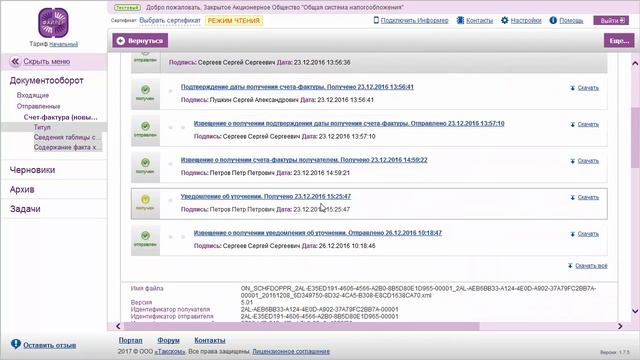
Task: Click download arrow icon for row received 13:56:41
Action: [x=573, y=88]
